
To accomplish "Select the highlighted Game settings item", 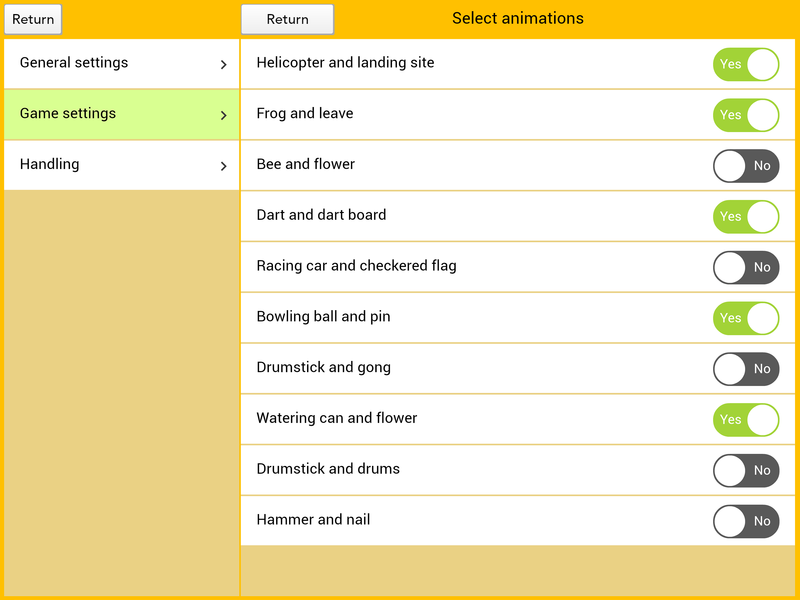I will (68, 114).
